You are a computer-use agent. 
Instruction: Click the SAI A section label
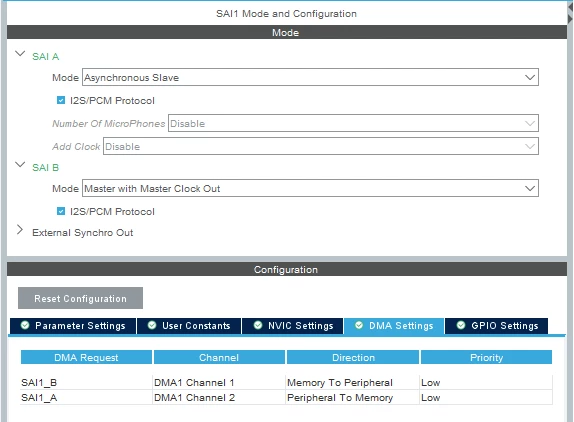pyautogui.click(x=45, y=56)
